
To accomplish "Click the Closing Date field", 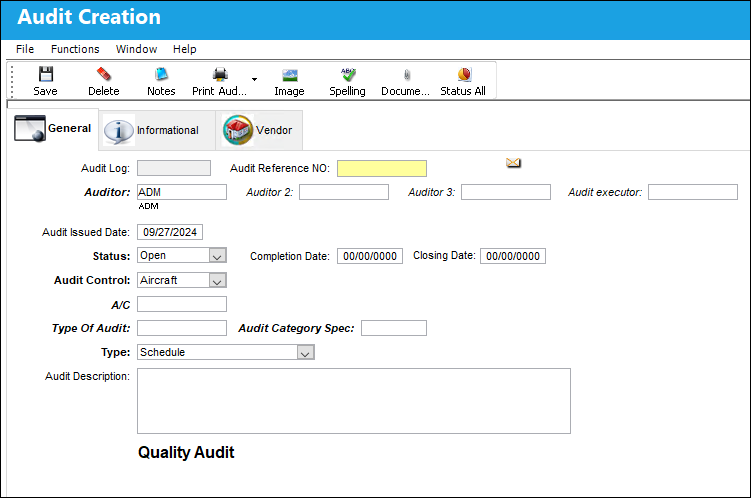I will click(513, 256).
